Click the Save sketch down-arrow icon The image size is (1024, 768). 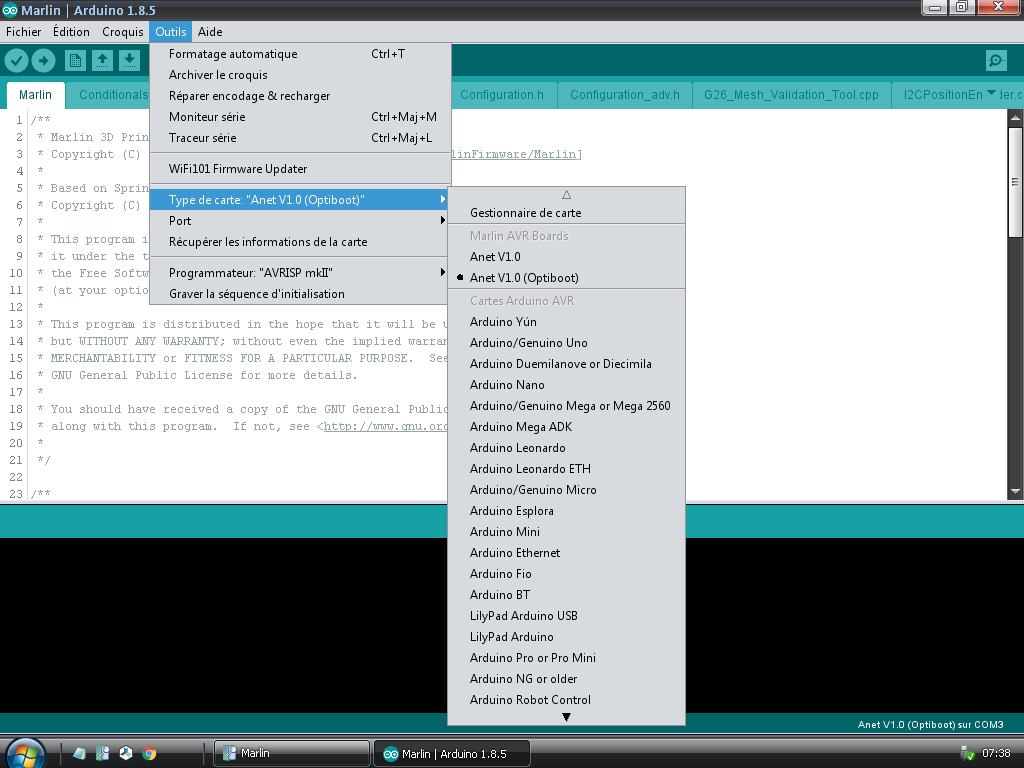pyautogui.click(x=129, y=61)
